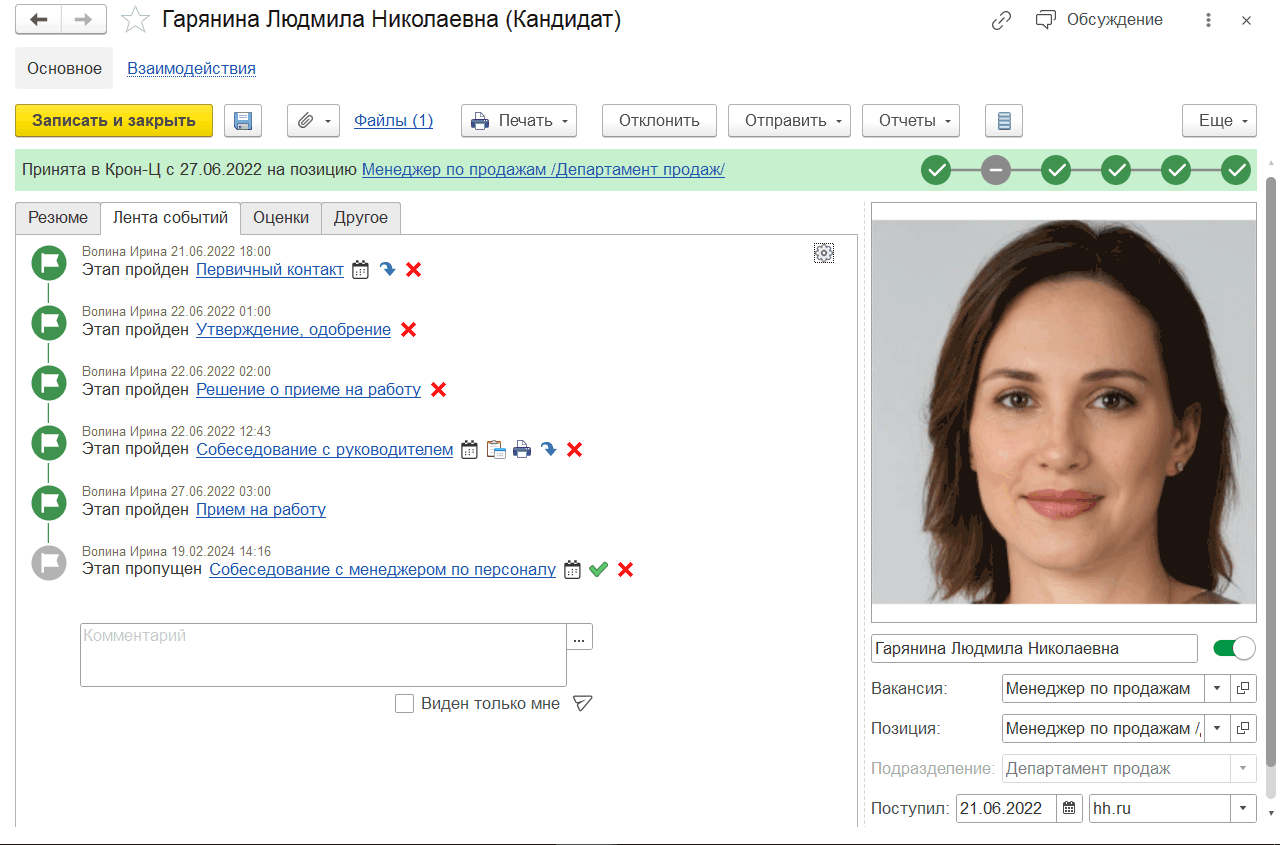Image resolution: width=1280 pixels, height=845 pixels.
Task: Delete Собеседование с руководителем with red X
Action: point(574,450)
